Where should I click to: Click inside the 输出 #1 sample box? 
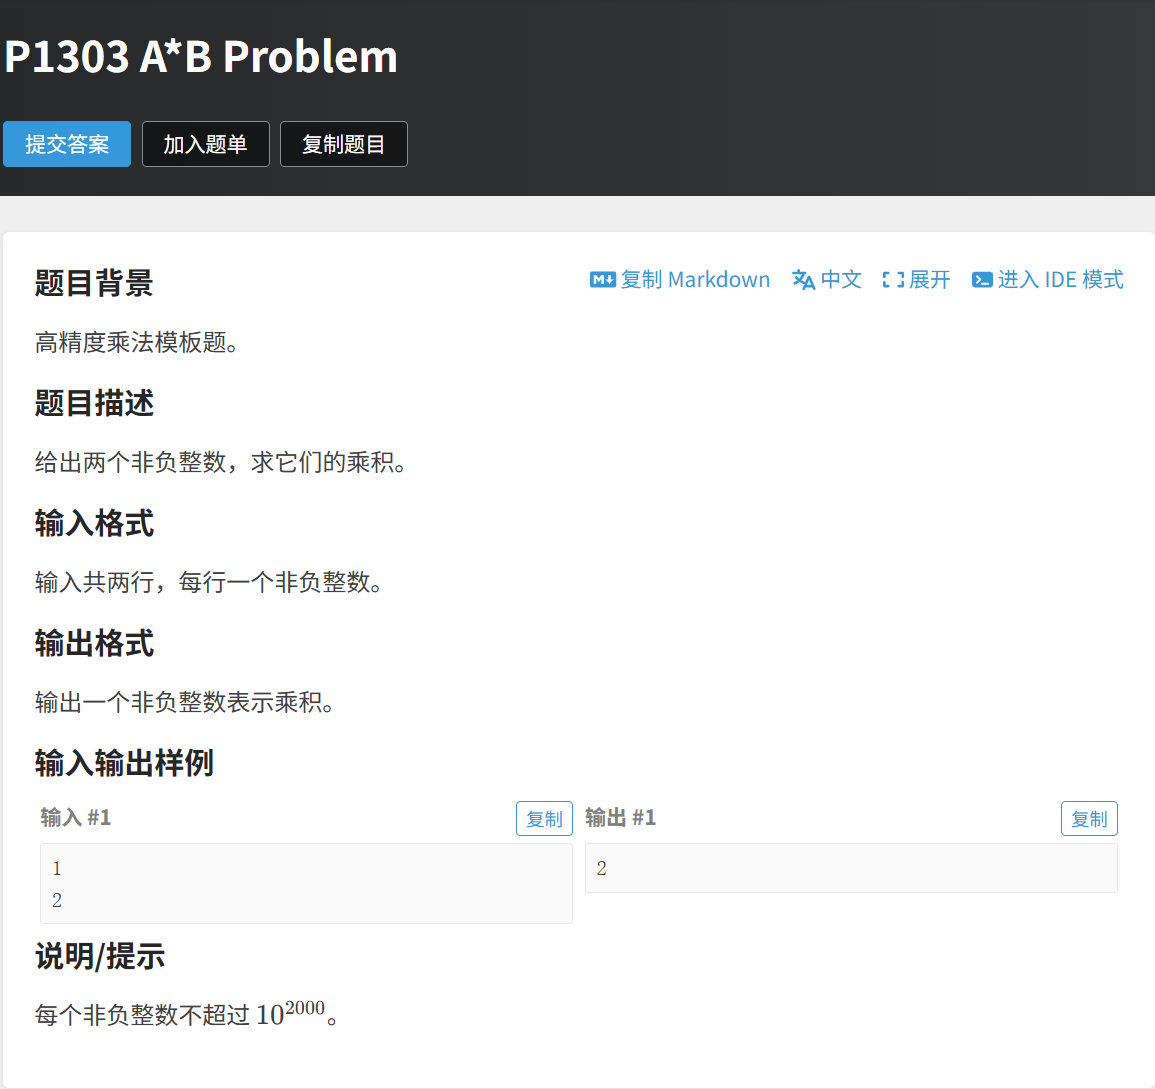click(852, 868)
